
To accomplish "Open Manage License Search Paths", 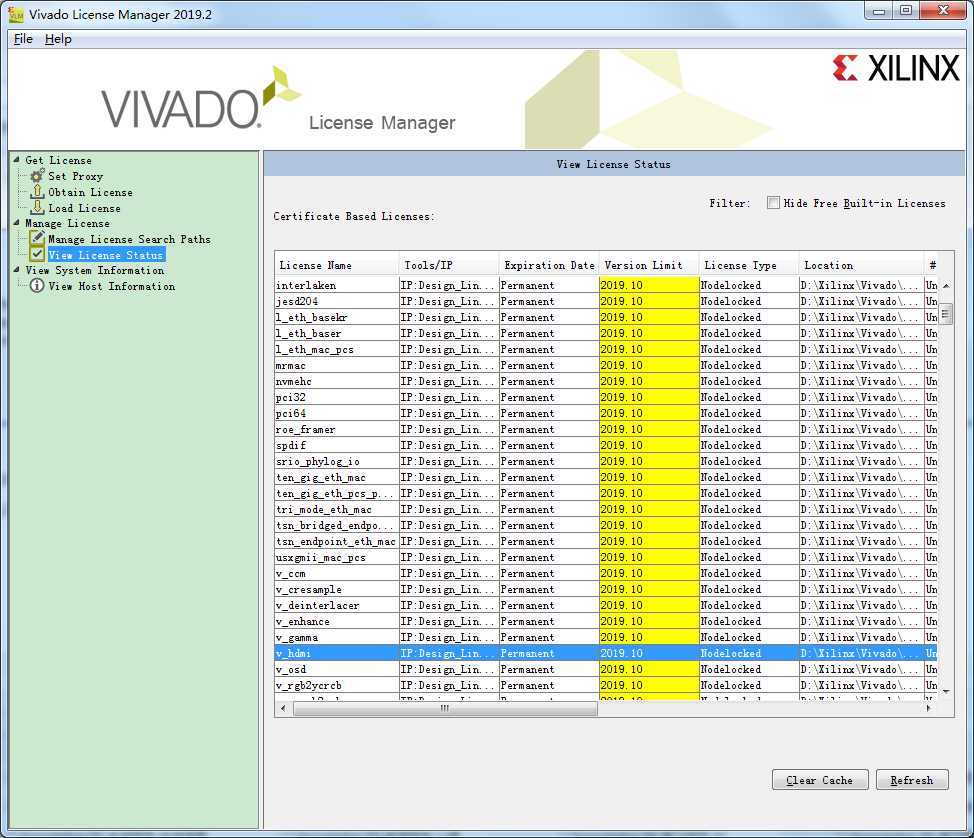I will [x=129, y=239].
